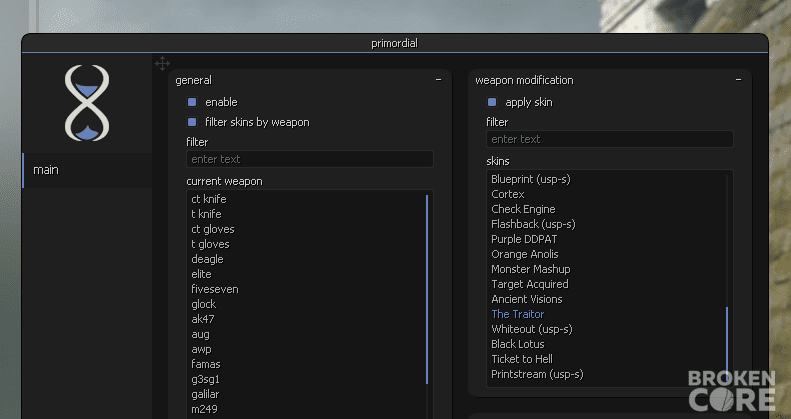Image resolution: width=791 pixels, height=419 pixels.
Task: Select fiveseven in weapon list
Action: [x=215, y=289]
